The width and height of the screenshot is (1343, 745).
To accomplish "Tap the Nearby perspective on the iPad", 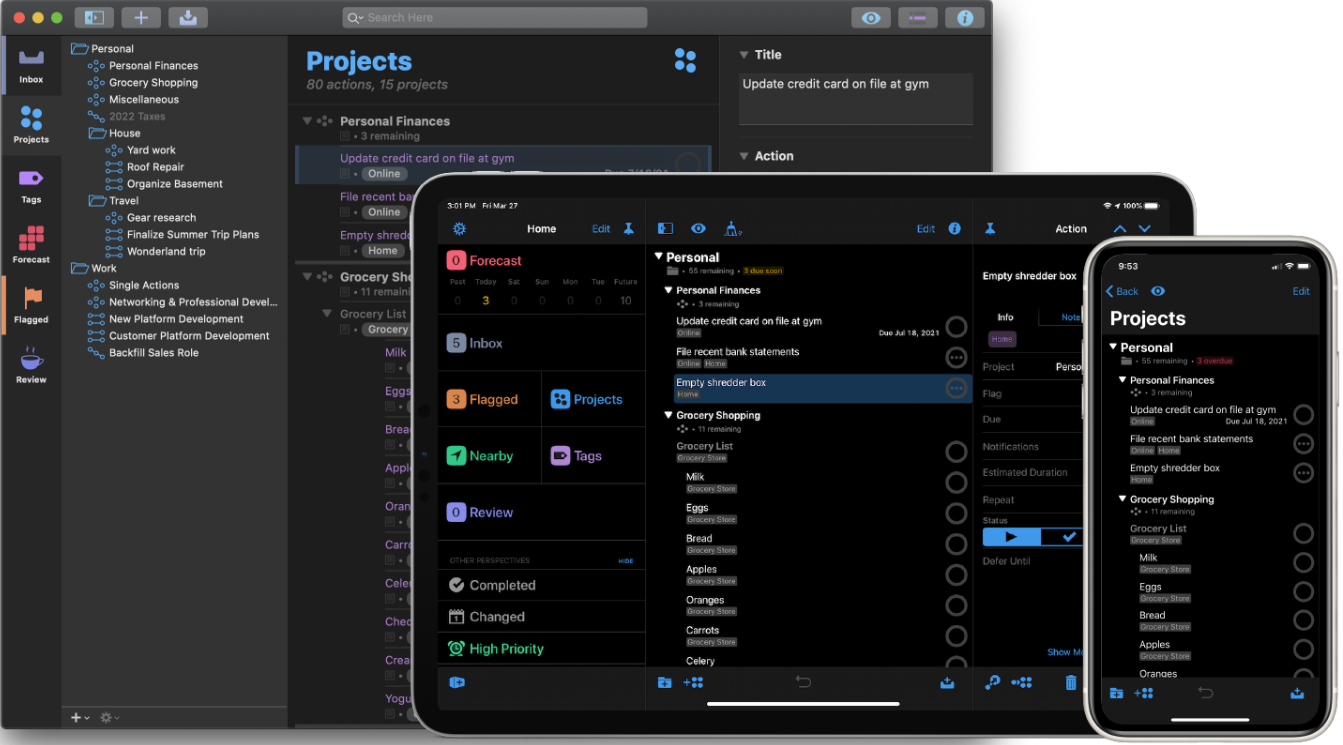I will pos(487,455).
